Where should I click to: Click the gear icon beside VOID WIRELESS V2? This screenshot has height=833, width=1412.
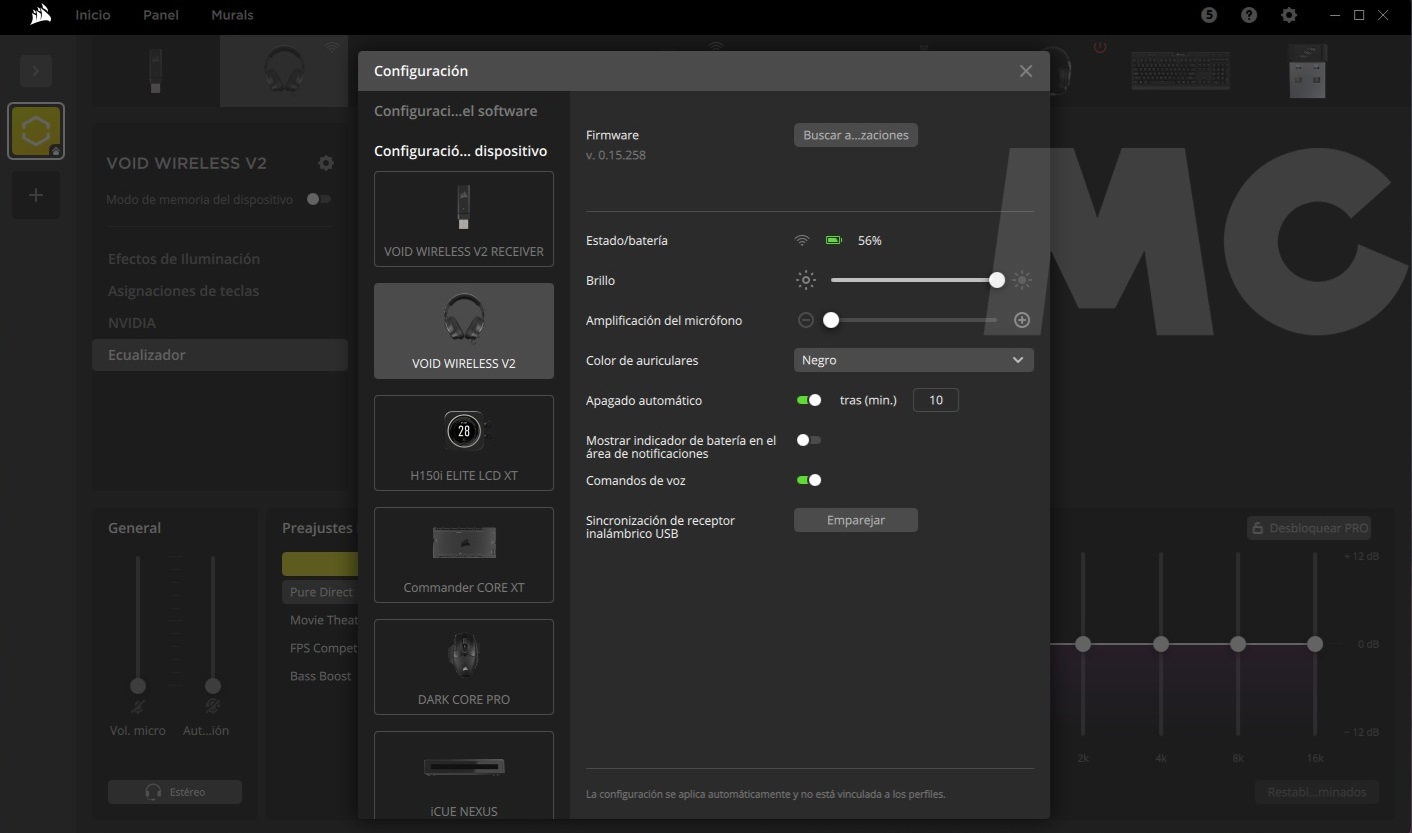[x=326, y=163]
